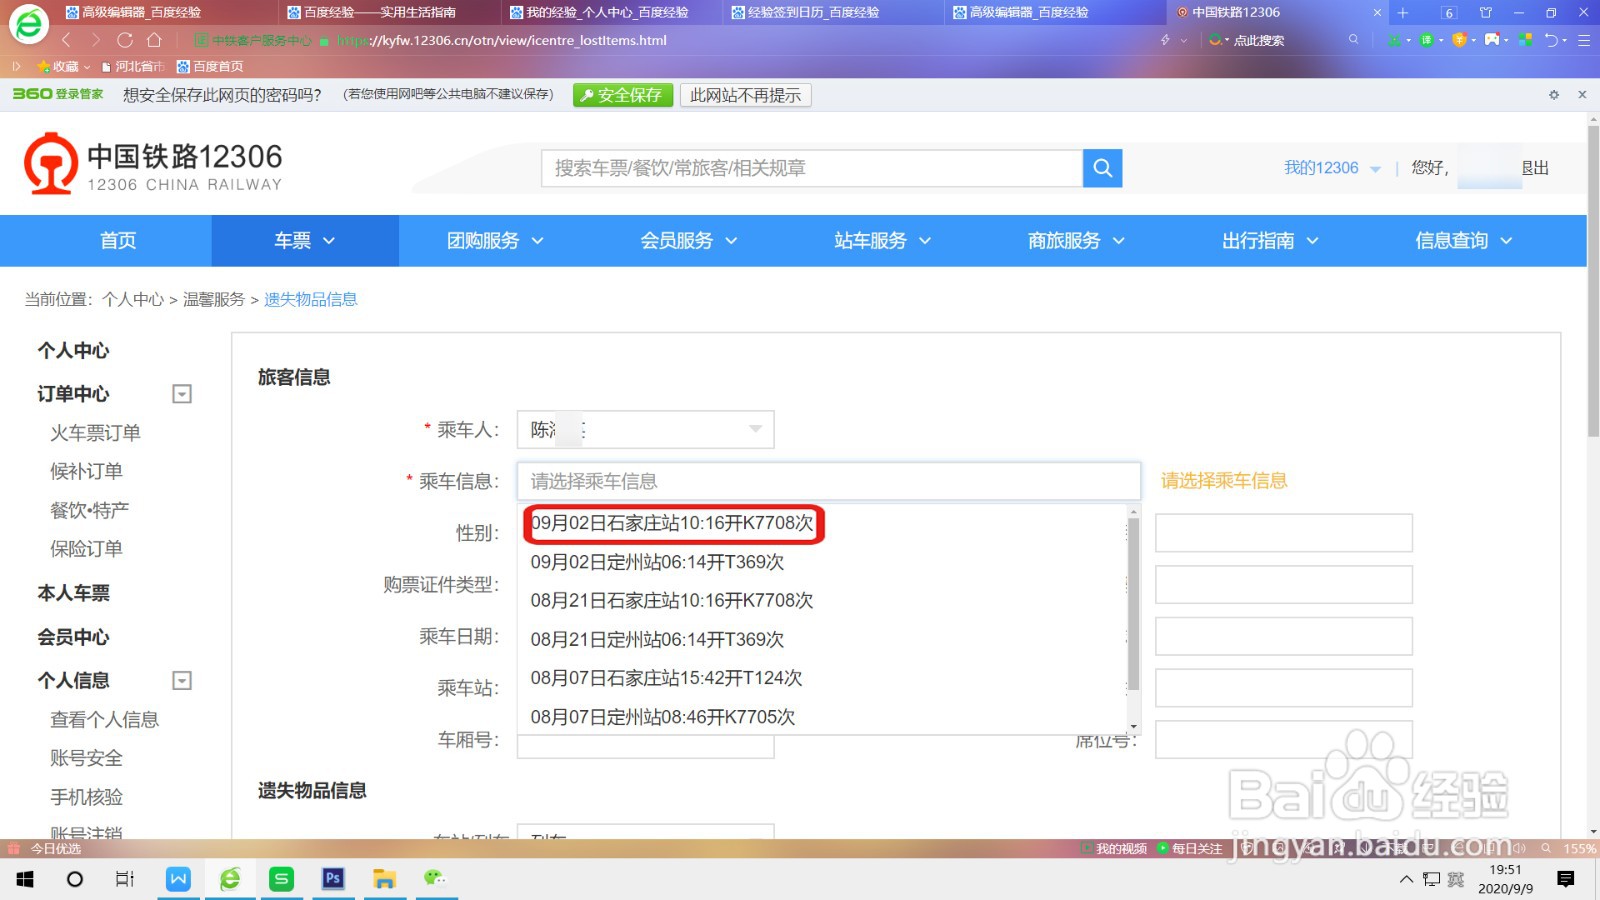Select 08月07日定州站08:46开K7705次 option
1600x900 pixels.
click(x=663, y=717)
